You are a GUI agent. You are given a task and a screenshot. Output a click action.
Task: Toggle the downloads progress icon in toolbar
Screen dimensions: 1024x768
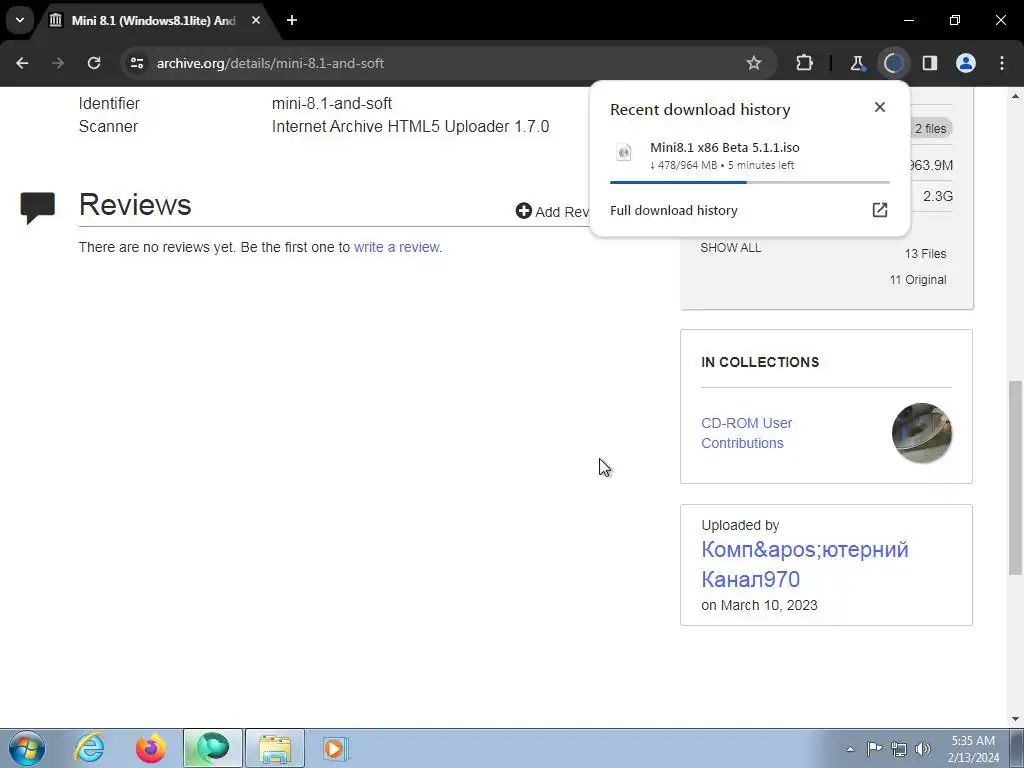[893, 63]
